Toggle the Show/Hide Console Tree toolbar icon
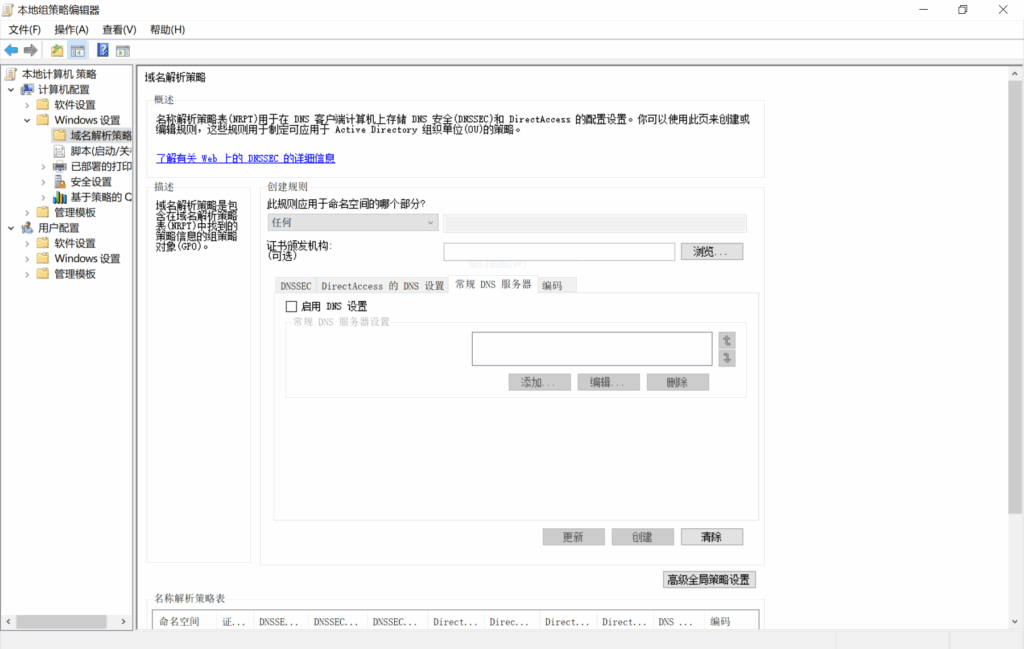Viewport: 1024px width, 649px height. [76, 49]
